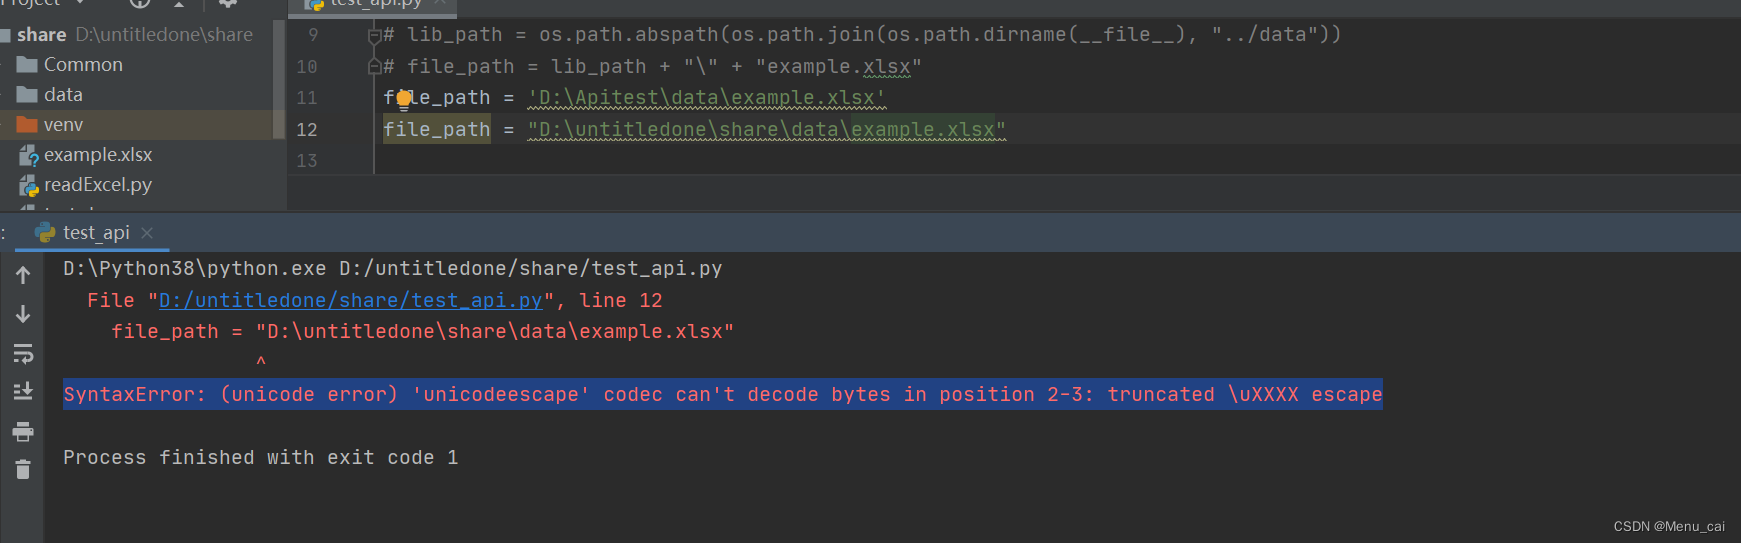Click the Down the Stack Trace arrow
Screen dimensions: 1741x543
[23, 314]
